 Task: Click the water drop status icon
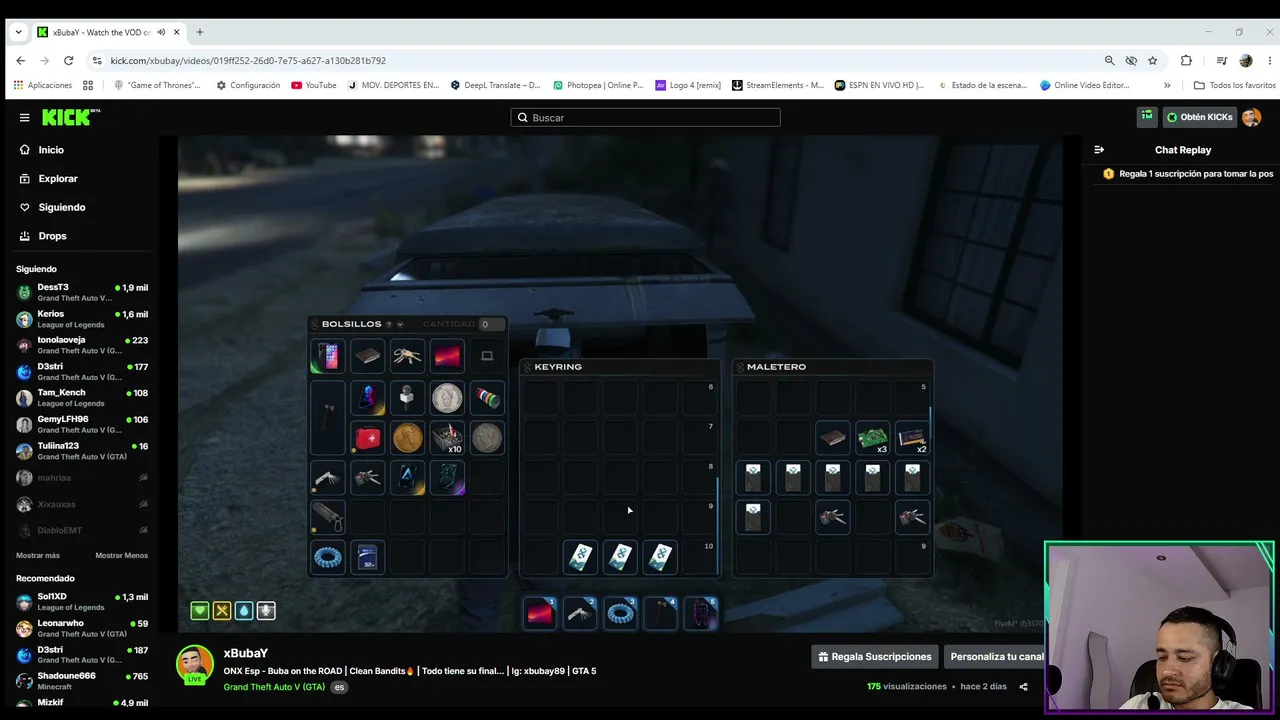tap(244, 610)
